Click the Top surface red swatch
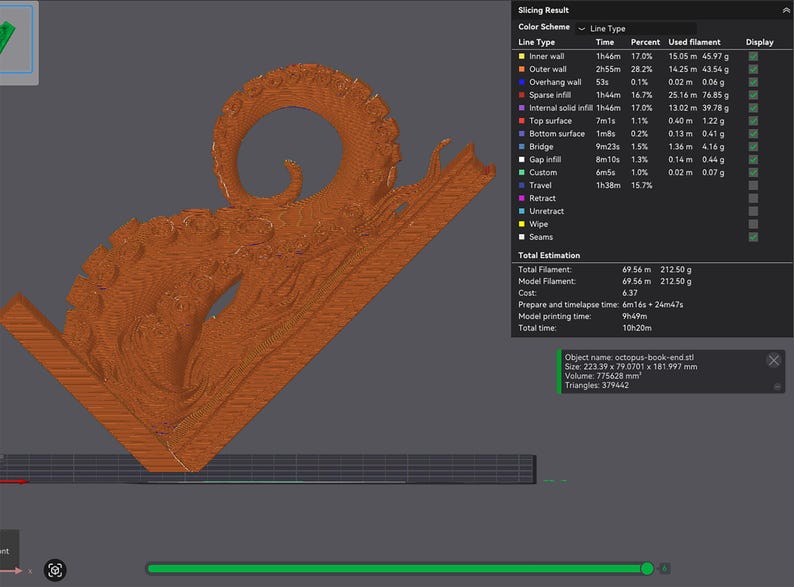This screenshot has height=587, width=794. point(522,121)
